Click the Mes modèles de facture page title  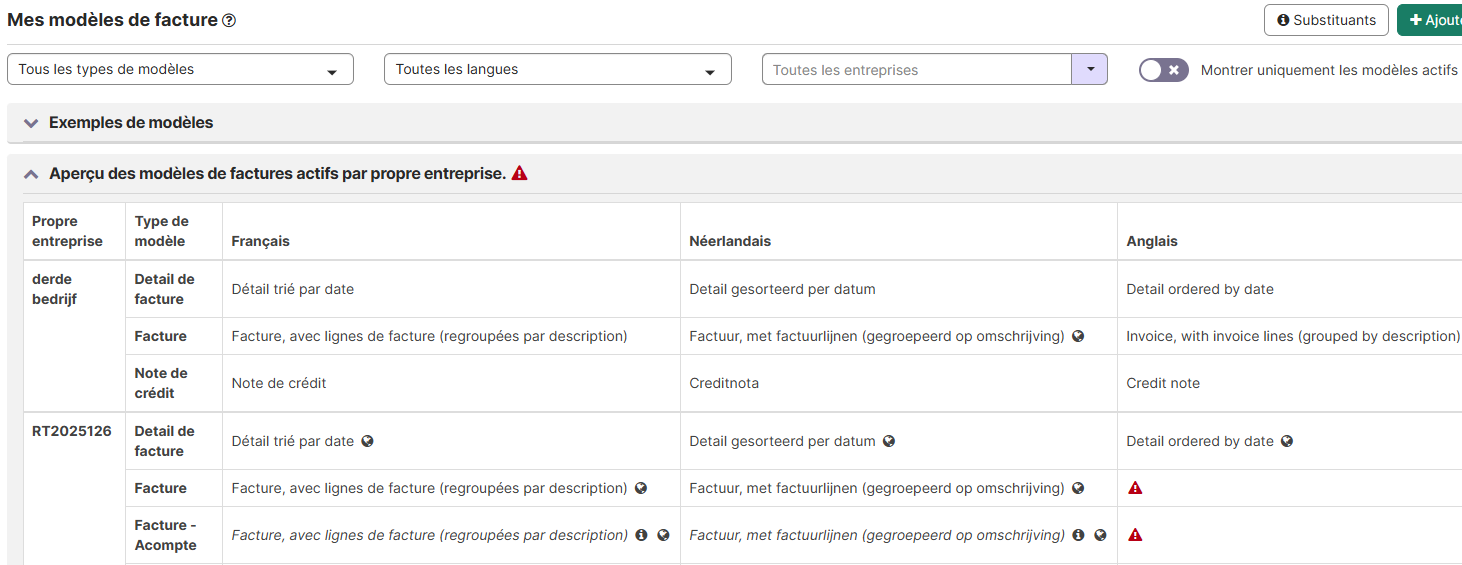point(112,20)
